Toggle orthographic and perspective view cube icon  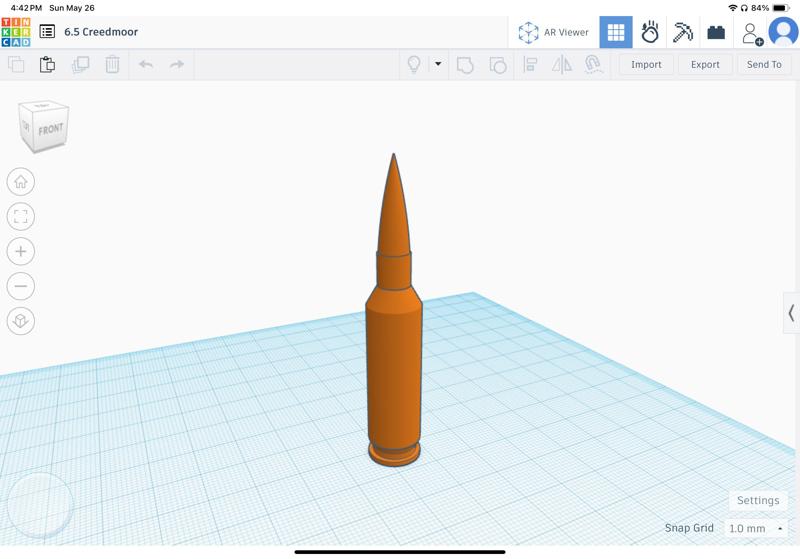(x=21, y=321)
